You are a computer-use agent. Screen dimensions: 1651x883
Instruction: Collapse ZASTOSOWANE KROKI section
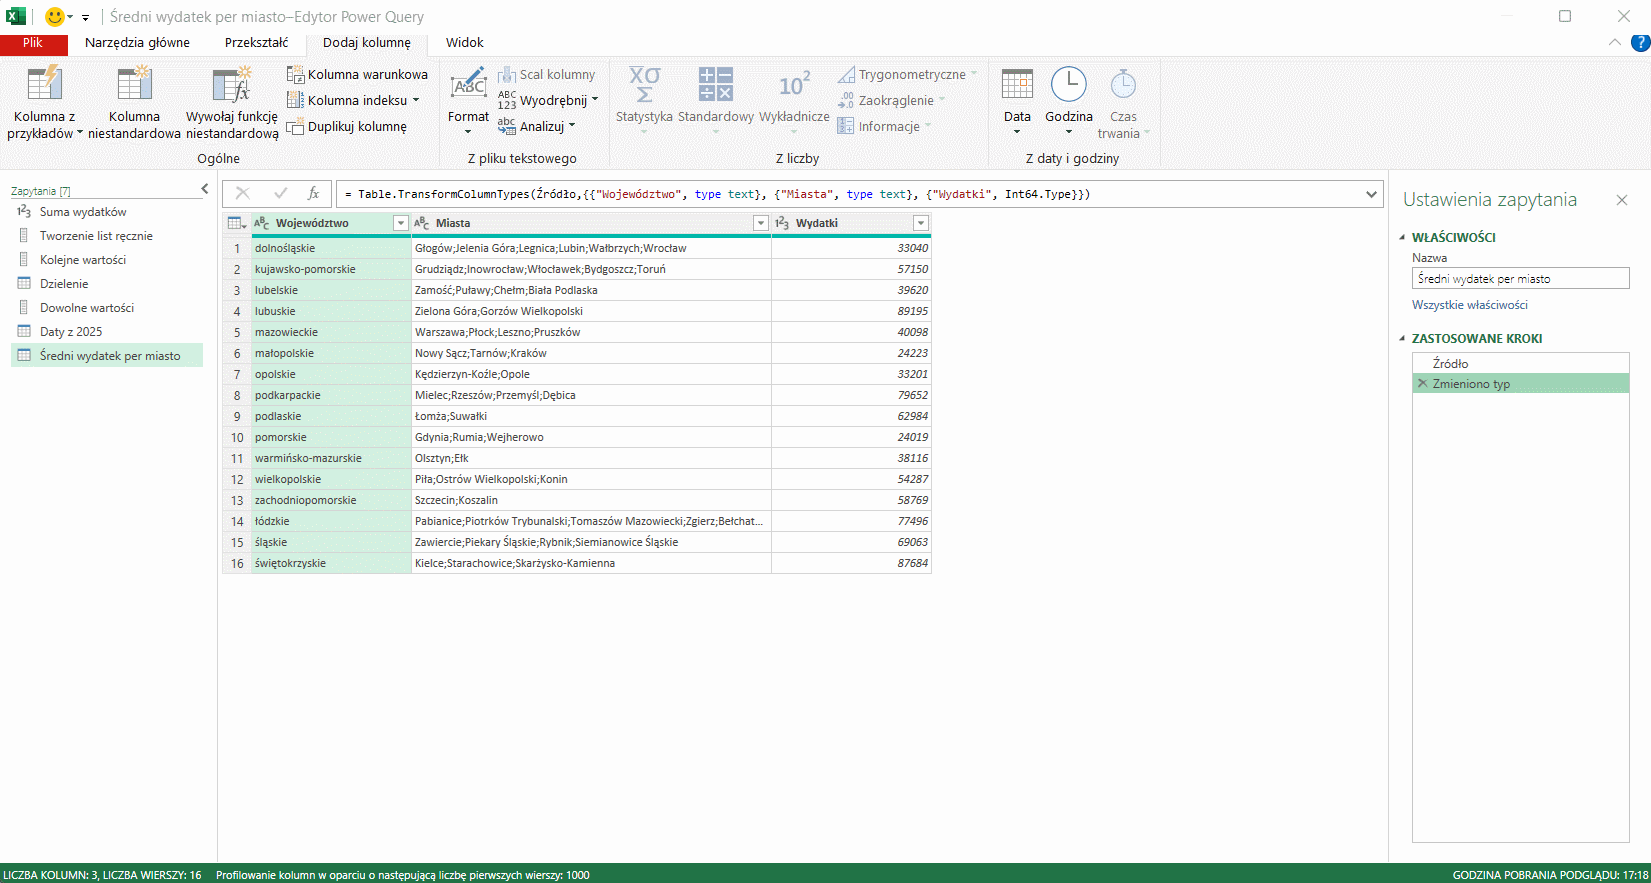1402,339
